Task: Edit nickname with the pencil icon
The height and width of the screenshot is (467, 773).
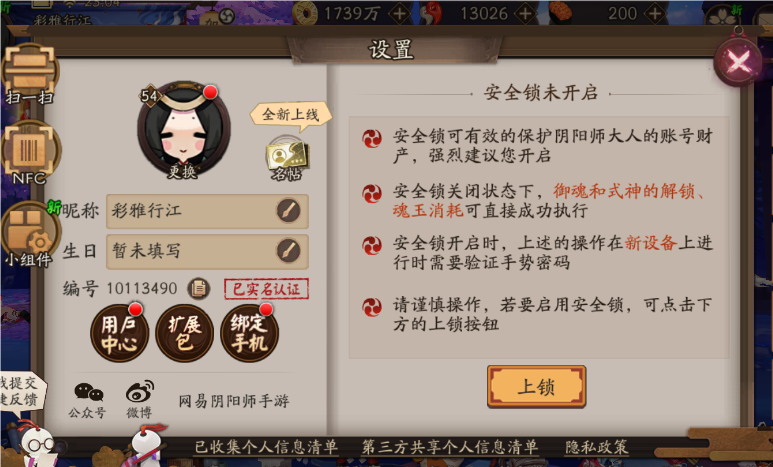Action: (288, 211)
